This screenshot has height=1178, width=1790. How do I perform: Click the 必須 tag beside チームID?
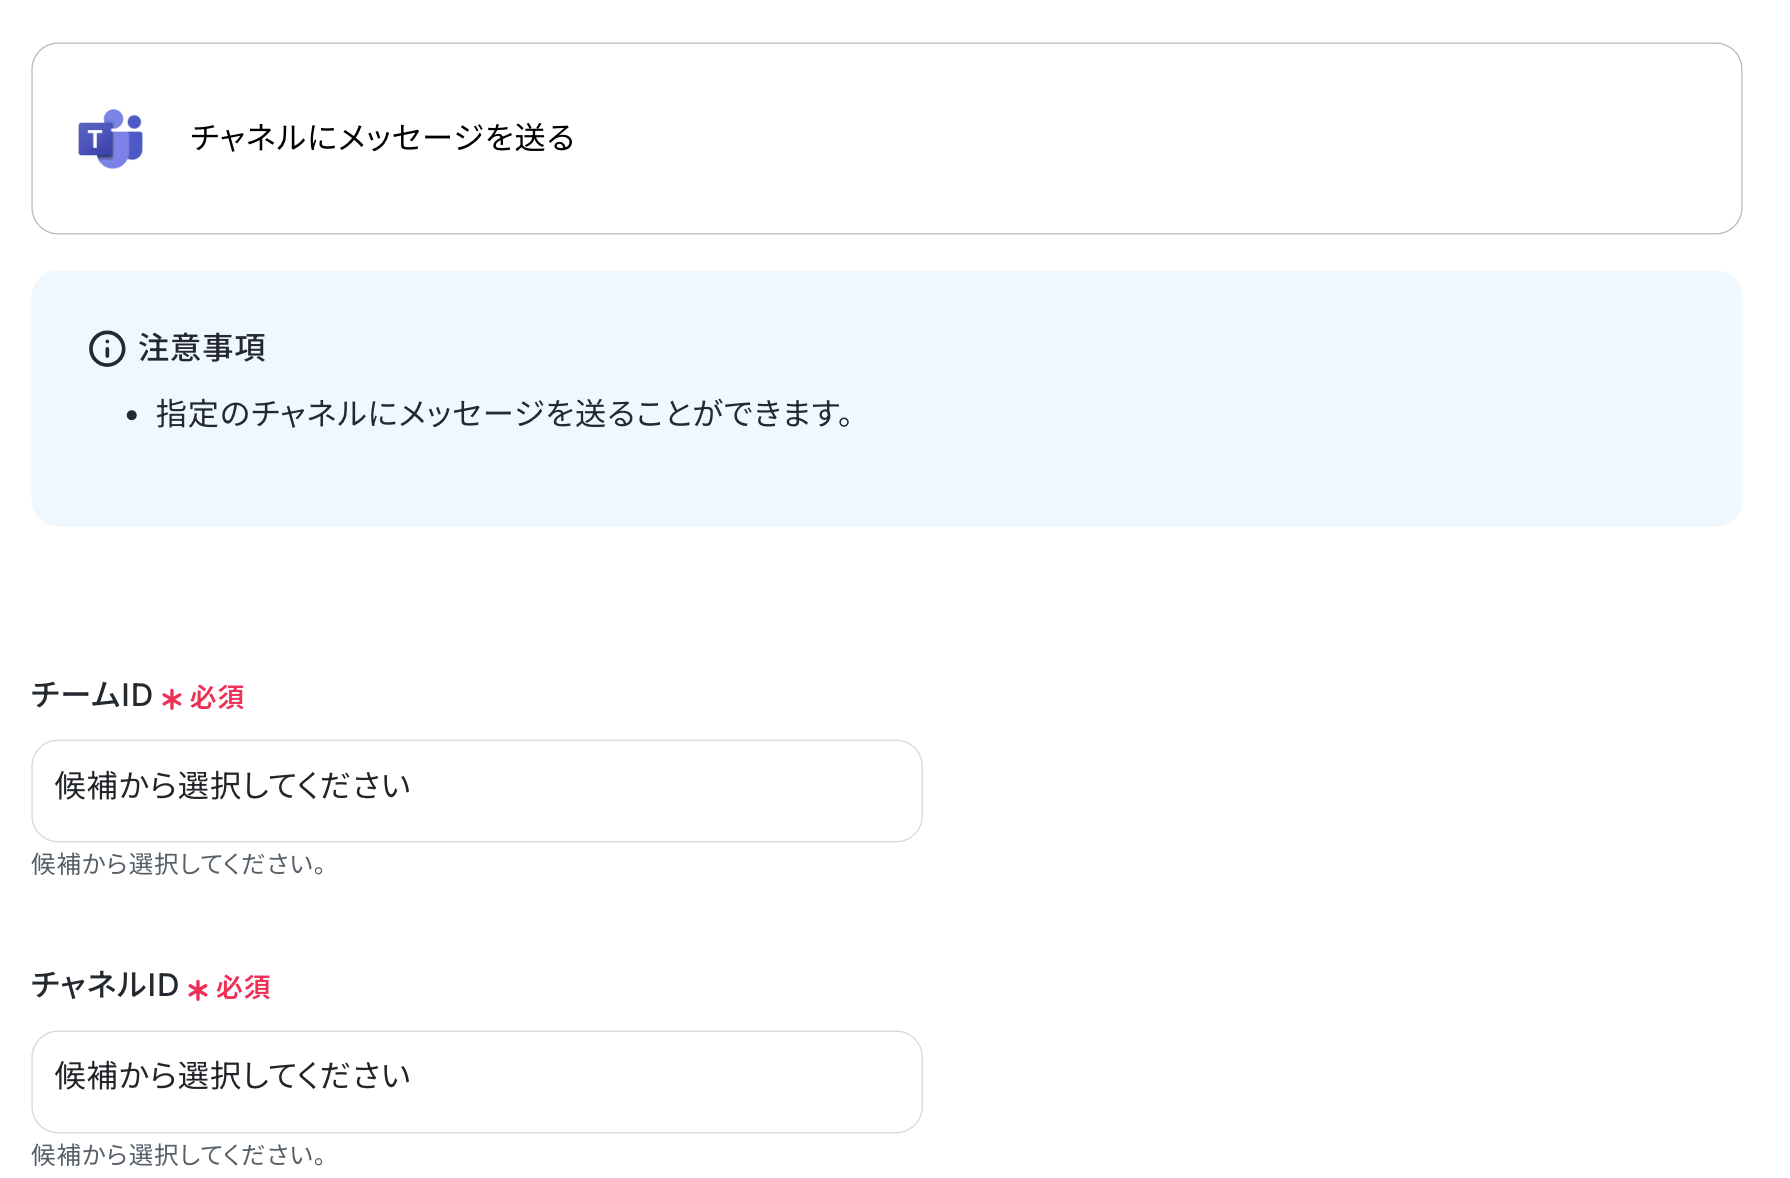click(217, 697)
